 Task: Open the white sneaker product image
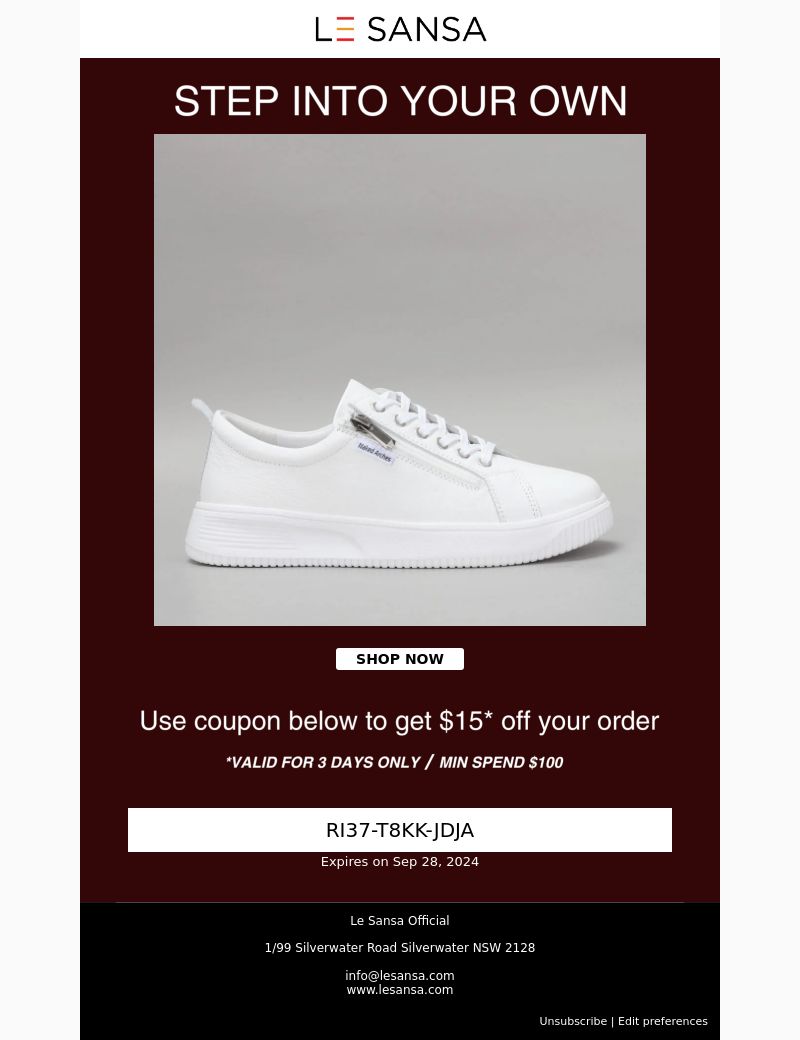[400, 380]
